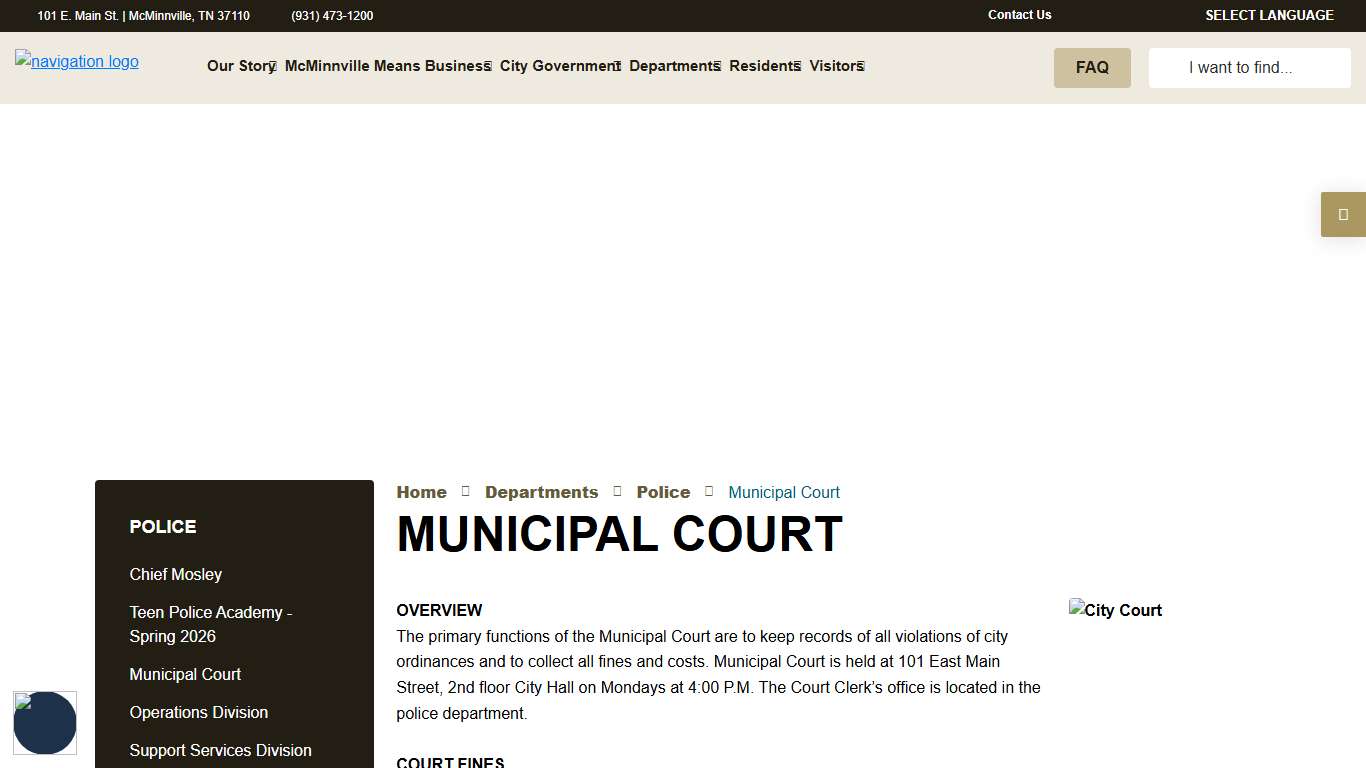
Task: Open the Our Story menu
Action: tap(237, 66)
